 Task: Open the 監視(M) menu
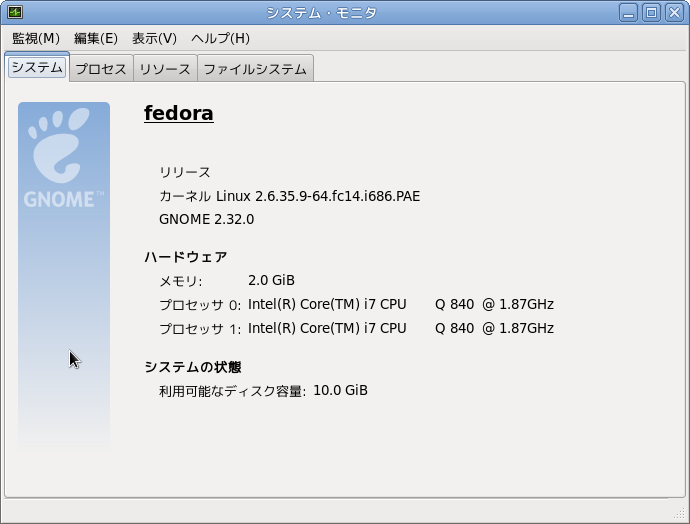(36, 38)
